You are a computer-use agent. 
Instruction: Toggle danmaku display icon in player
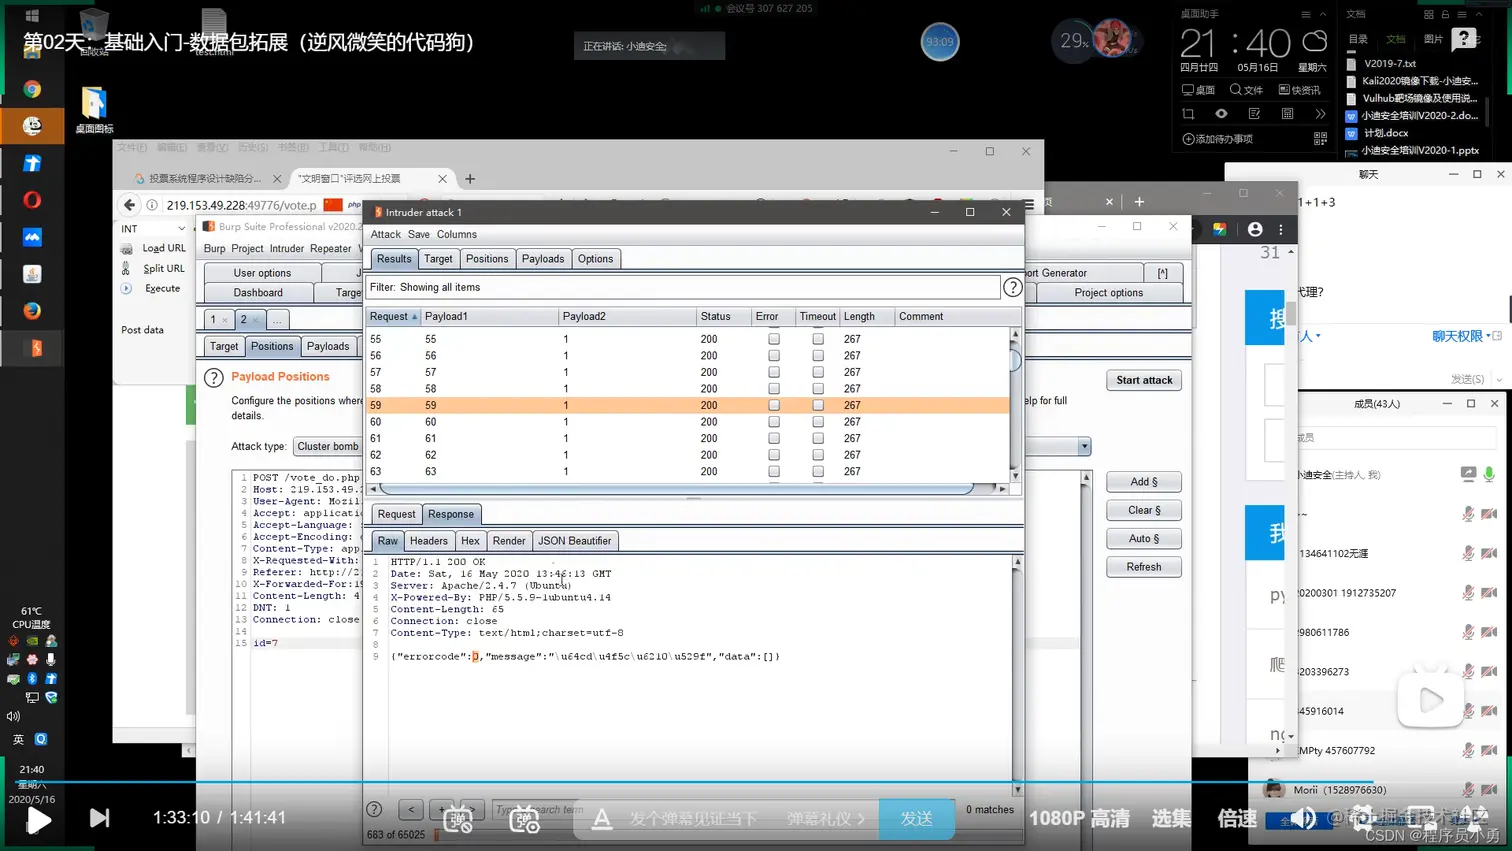tap(458, 819)
